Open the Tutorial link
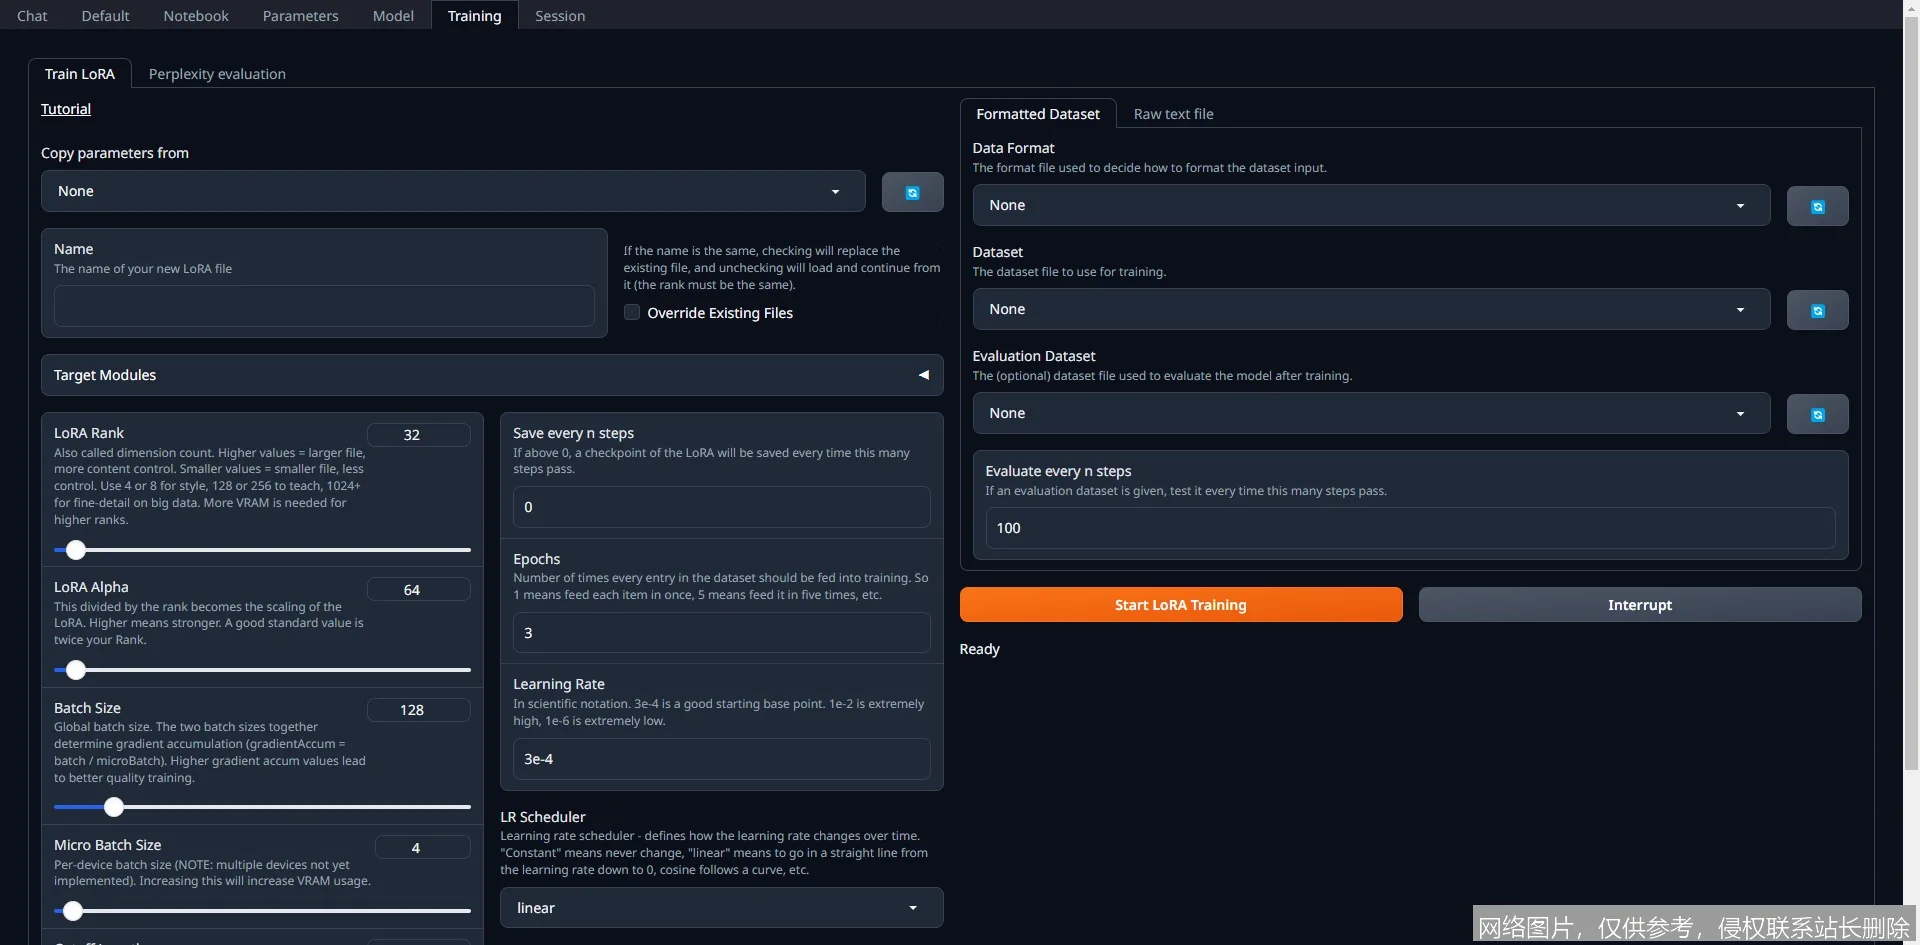 (x=66, y=109)
